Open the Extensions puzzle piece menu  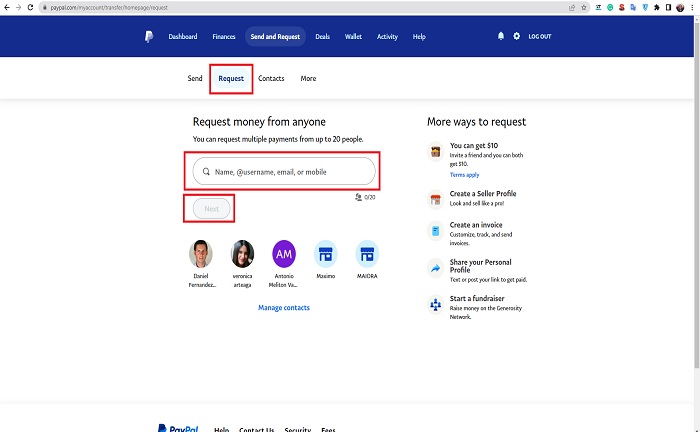pos(657,8)
